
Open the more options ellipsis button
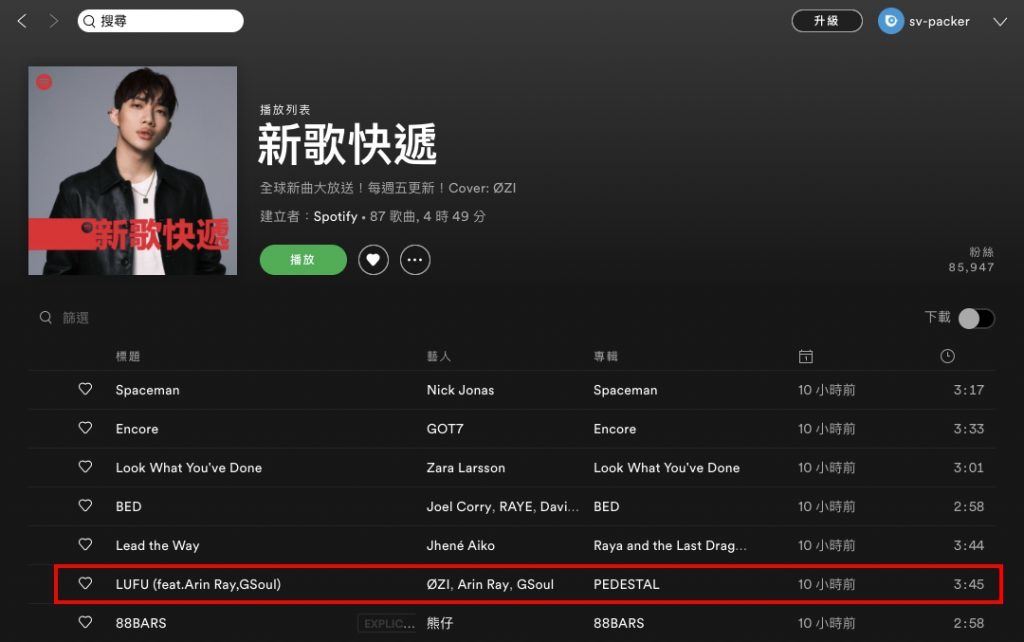pos(415,260)
